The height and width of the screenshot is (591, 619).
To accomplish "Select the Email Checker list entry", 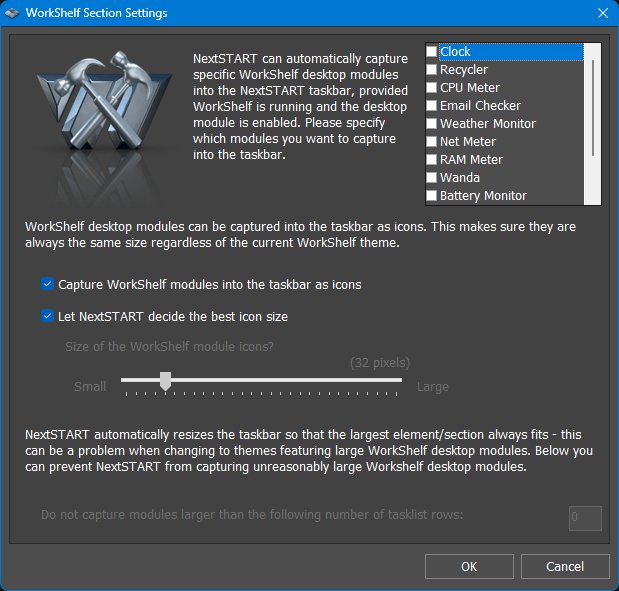I will tap(480, 105).
